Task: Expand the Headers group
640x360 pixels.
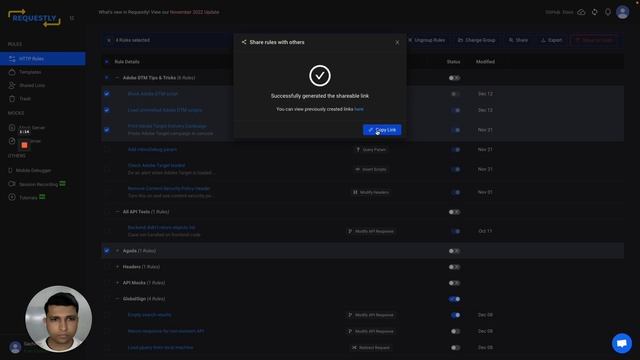Action: [118, 267]
